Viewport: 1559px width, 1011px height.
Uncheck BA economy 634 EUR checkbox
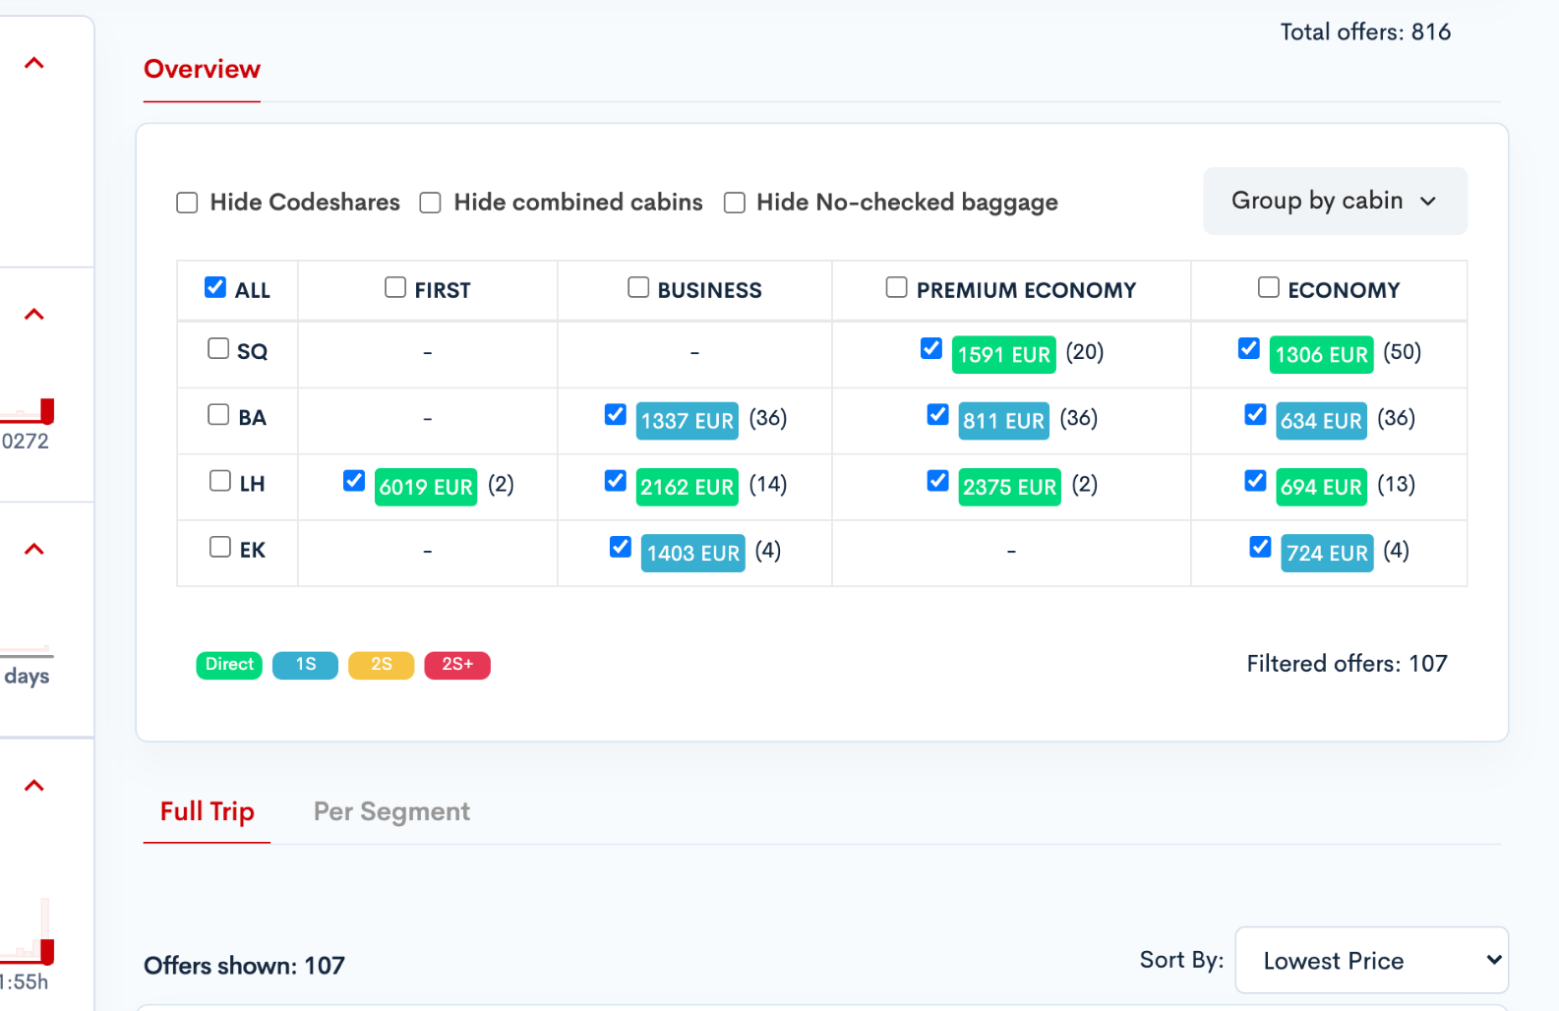pos(1255,414)
